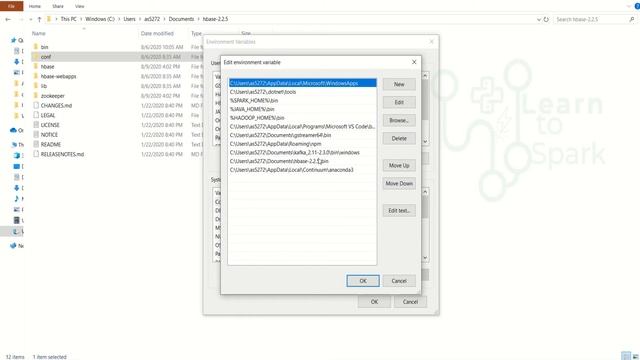
Task: Click the OneDrive cloud icon in sidebar
Action: 13,130
